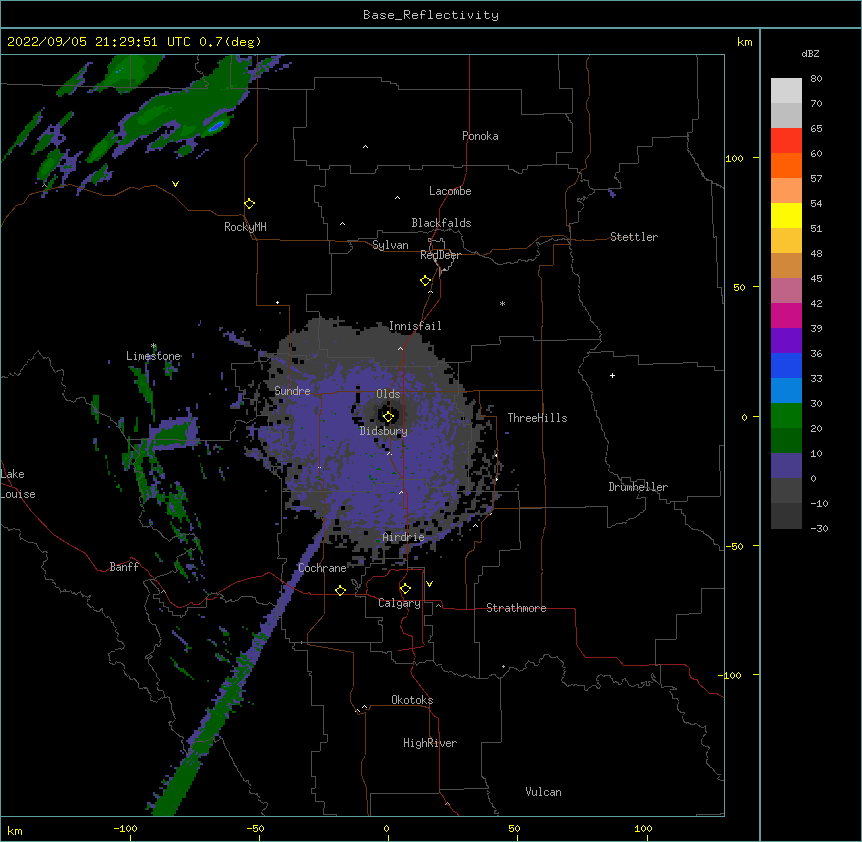Click the km unit label at bottom left
Viewport: 862px width, 842px height.
15,830
